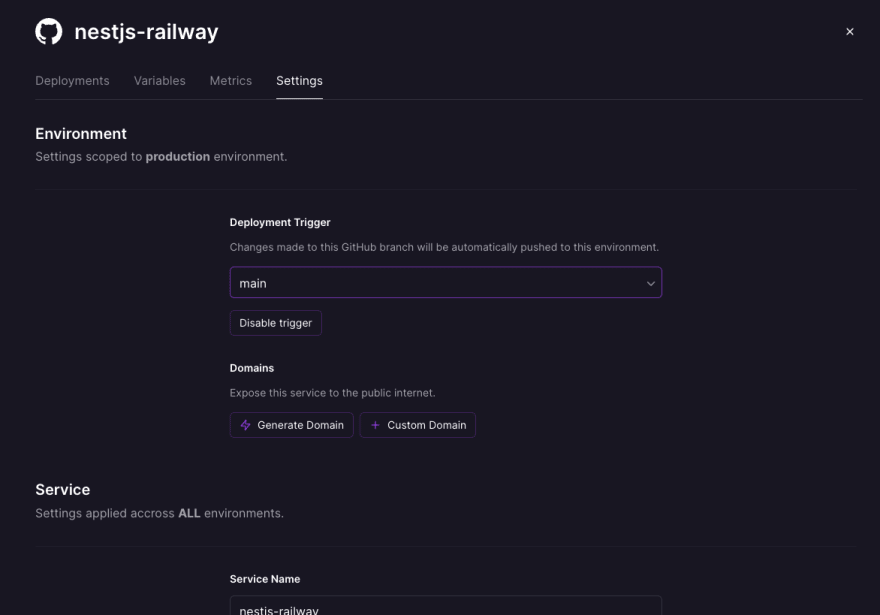Image resolution: width=880 pixels, height=615 pixels.
Task: Click Custom Domain button
Action: [x=418, y=425]
